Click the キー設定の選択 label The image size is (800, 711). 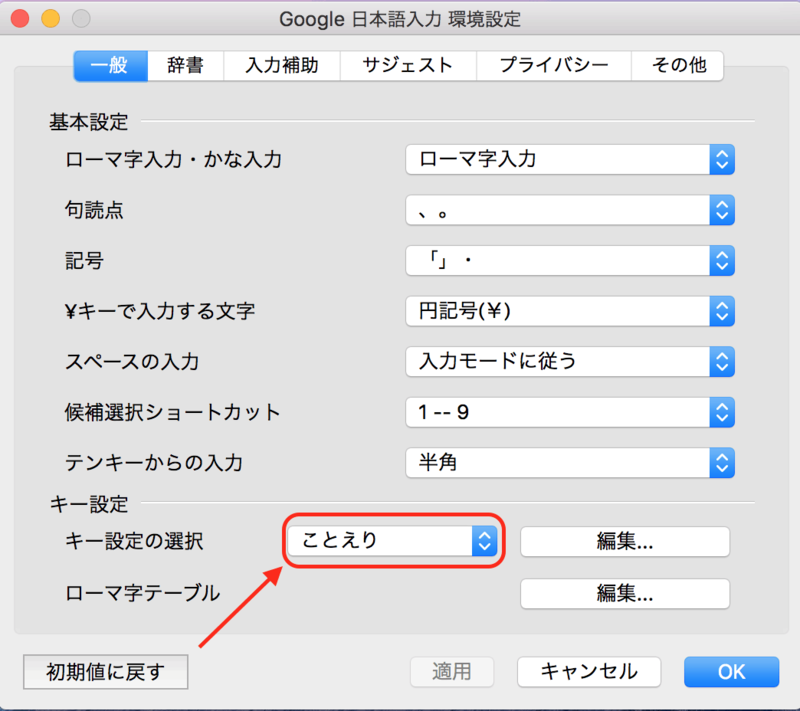pos(134,541)
